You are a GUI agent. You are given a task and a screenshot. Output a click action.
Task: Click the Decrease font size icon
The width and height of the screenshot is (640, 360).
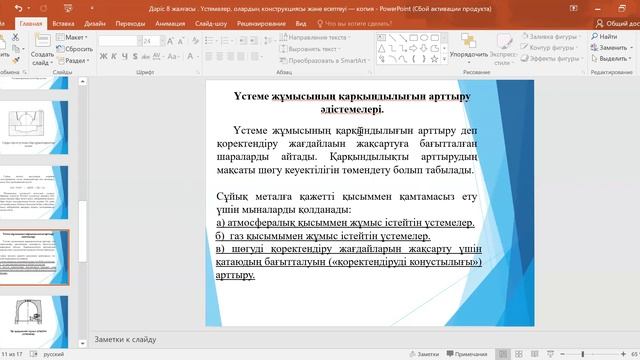[x=181, y=41]
